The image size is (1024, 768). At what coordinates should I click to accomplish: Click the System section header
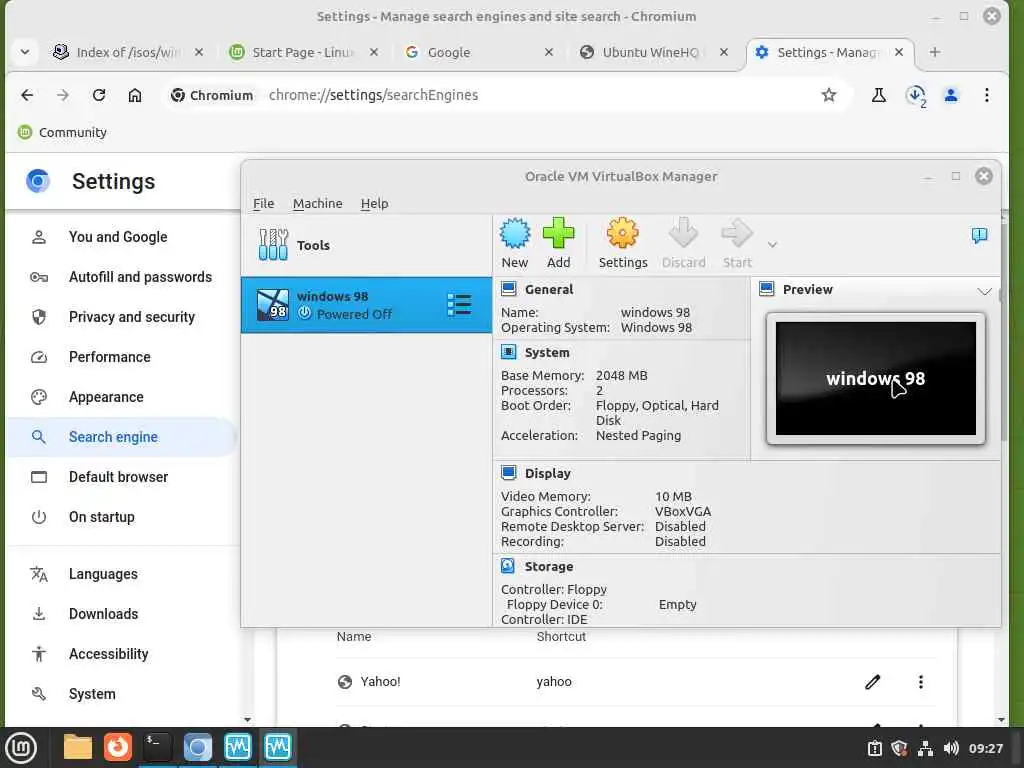tap(547, 353)
